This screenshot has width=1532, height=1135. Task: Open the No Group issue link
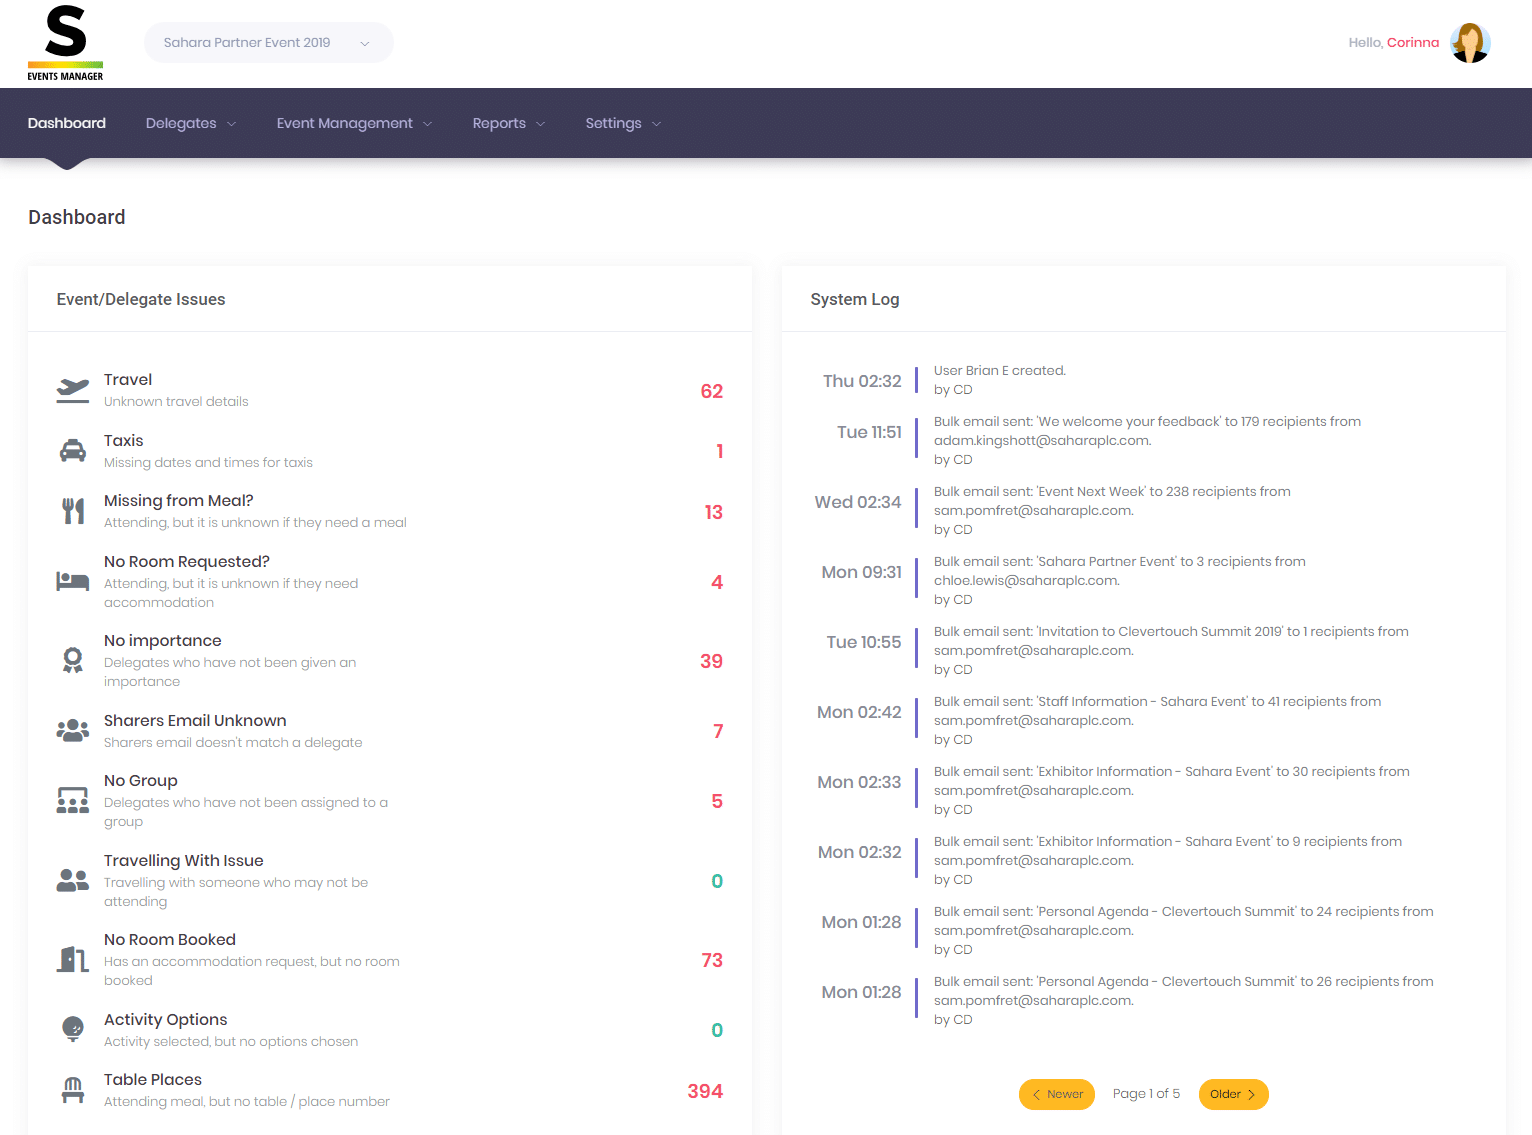click(141, 781)
